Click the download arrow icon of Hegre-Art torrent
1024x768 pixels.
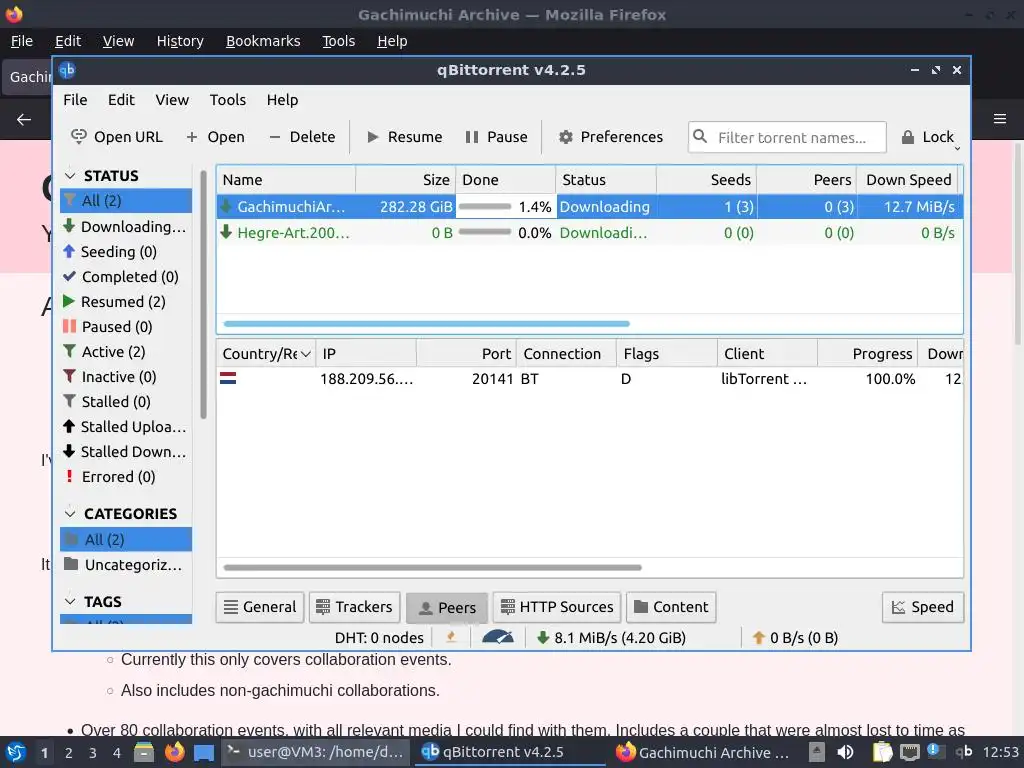click(x=226, y=232)
